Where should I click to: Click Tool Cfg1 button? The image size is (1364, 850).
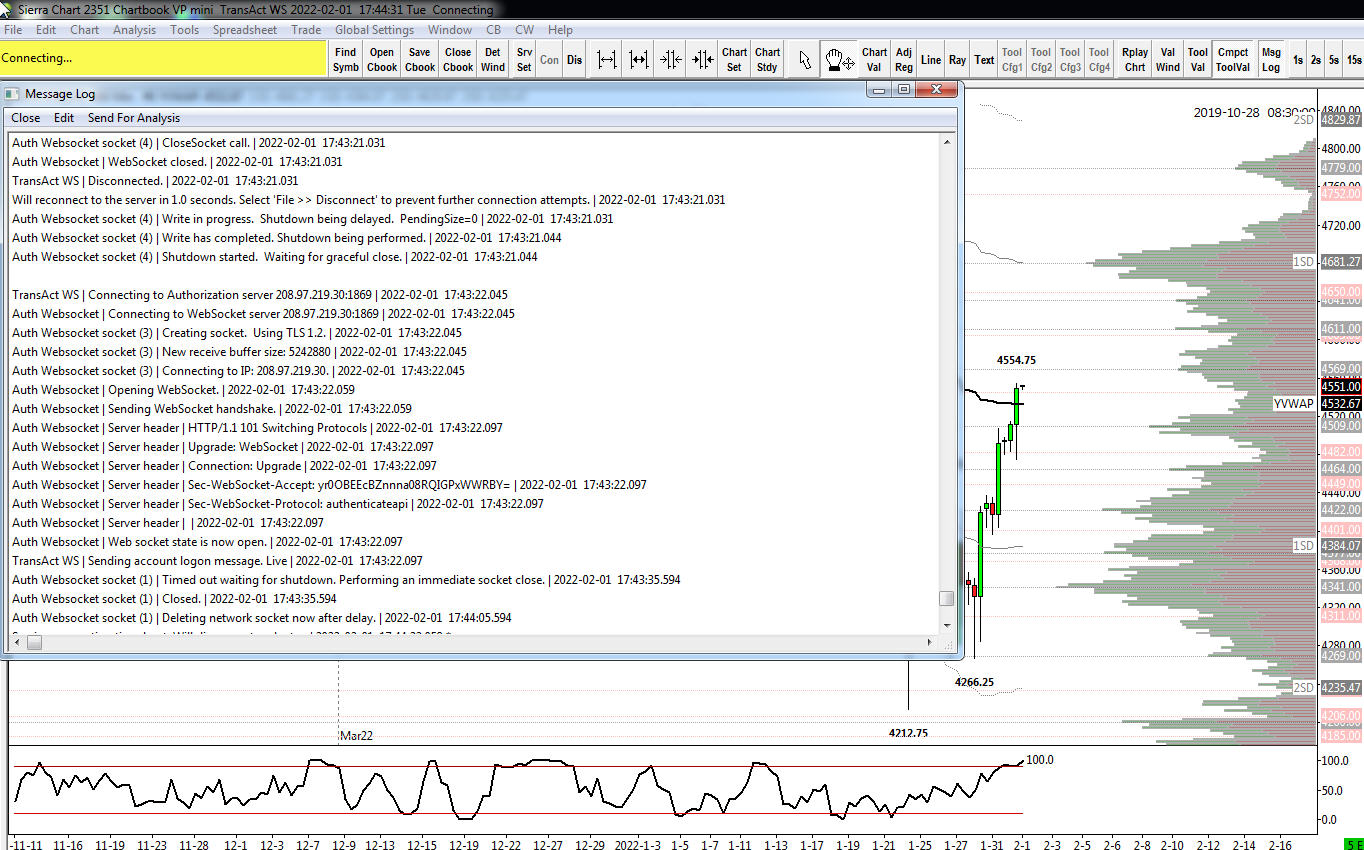click(1012, 60)
